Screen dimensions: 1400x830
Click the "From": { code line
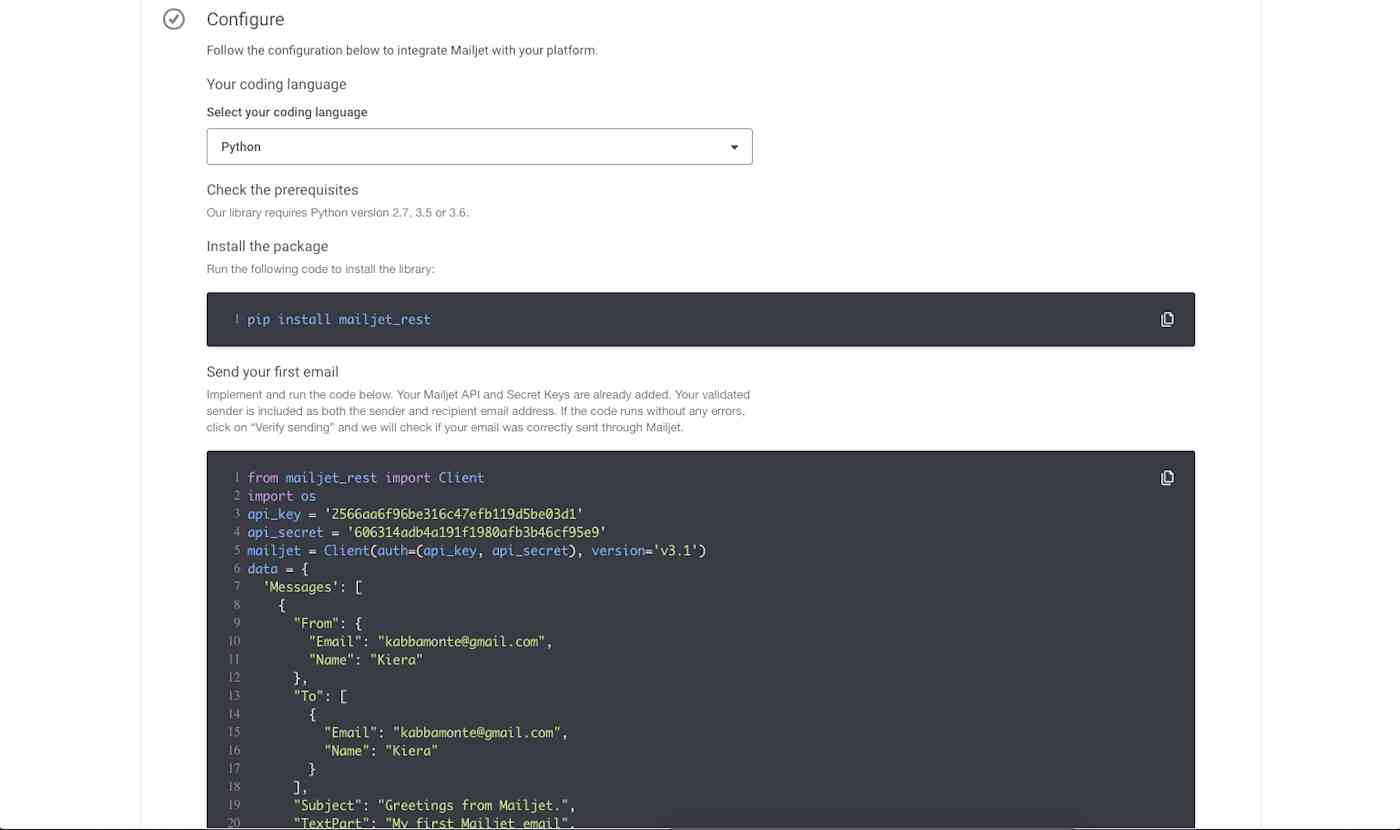click(x=328, y=623)
